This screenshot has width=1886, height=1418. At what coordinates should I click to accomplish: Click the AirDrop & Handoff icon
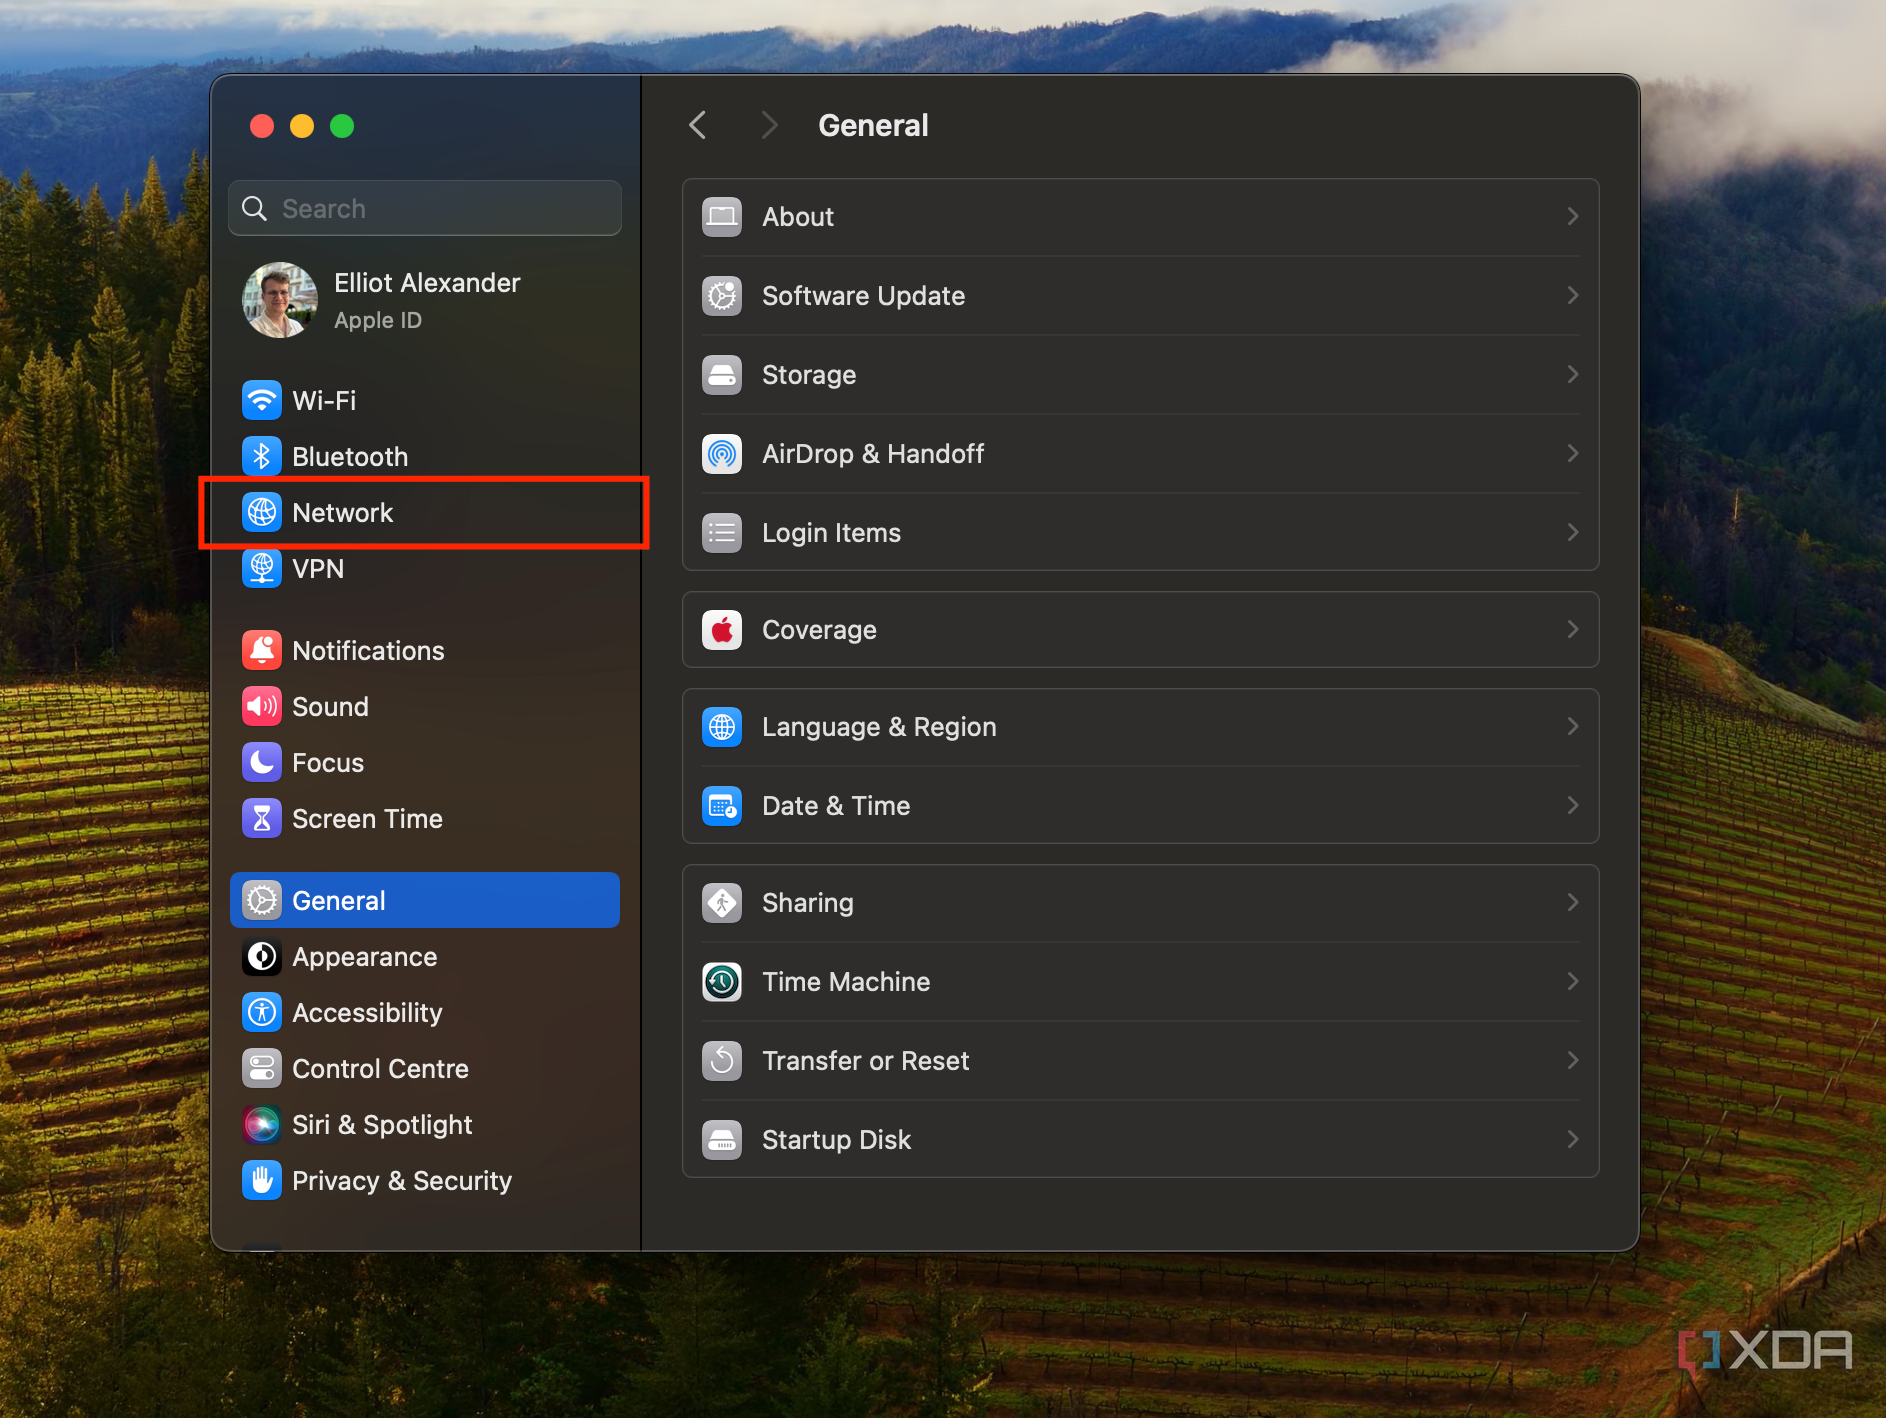pyautogui.click(x=722, y=454)
